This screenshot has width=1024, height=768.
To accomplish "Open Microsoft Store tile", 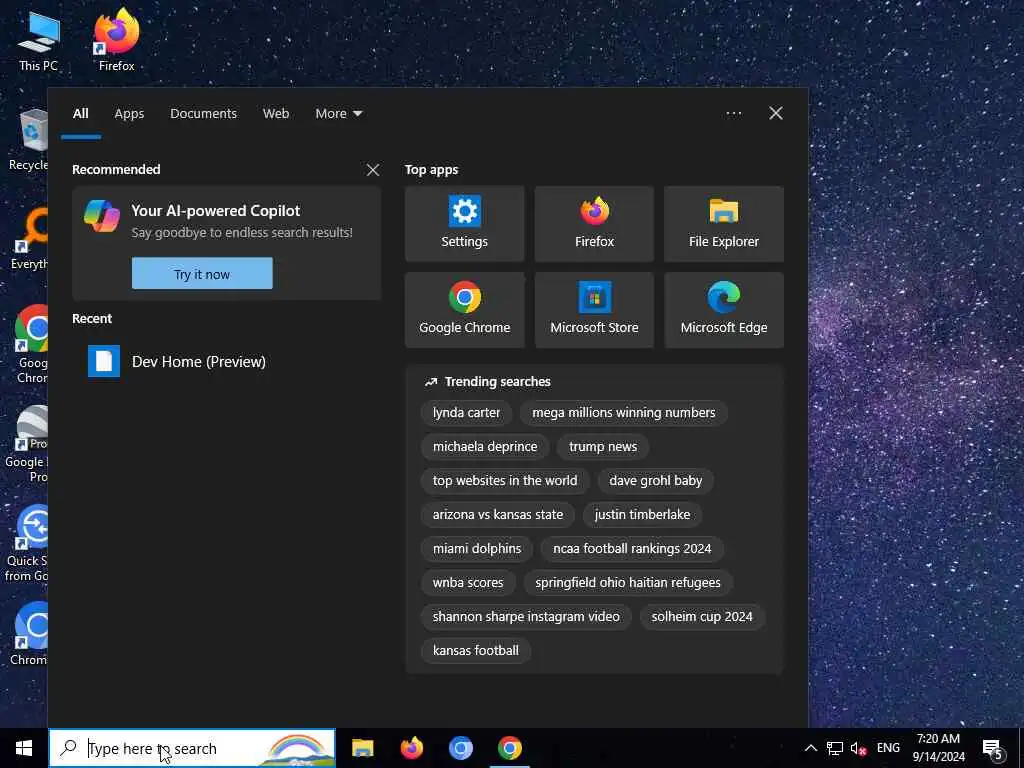I will click(594, 310).
